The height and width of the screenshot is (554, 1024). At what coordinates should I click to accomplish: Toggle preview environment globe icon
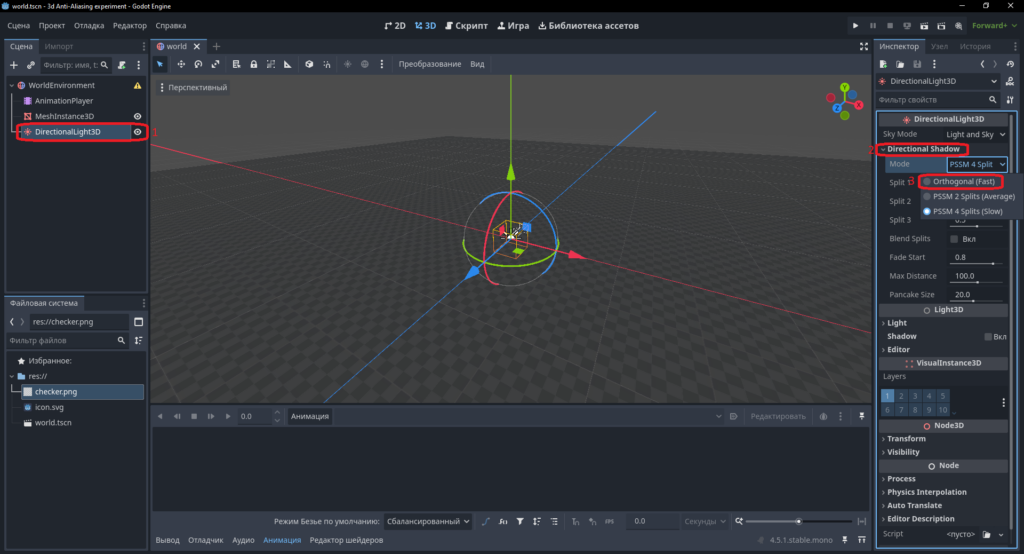(364, 64)
